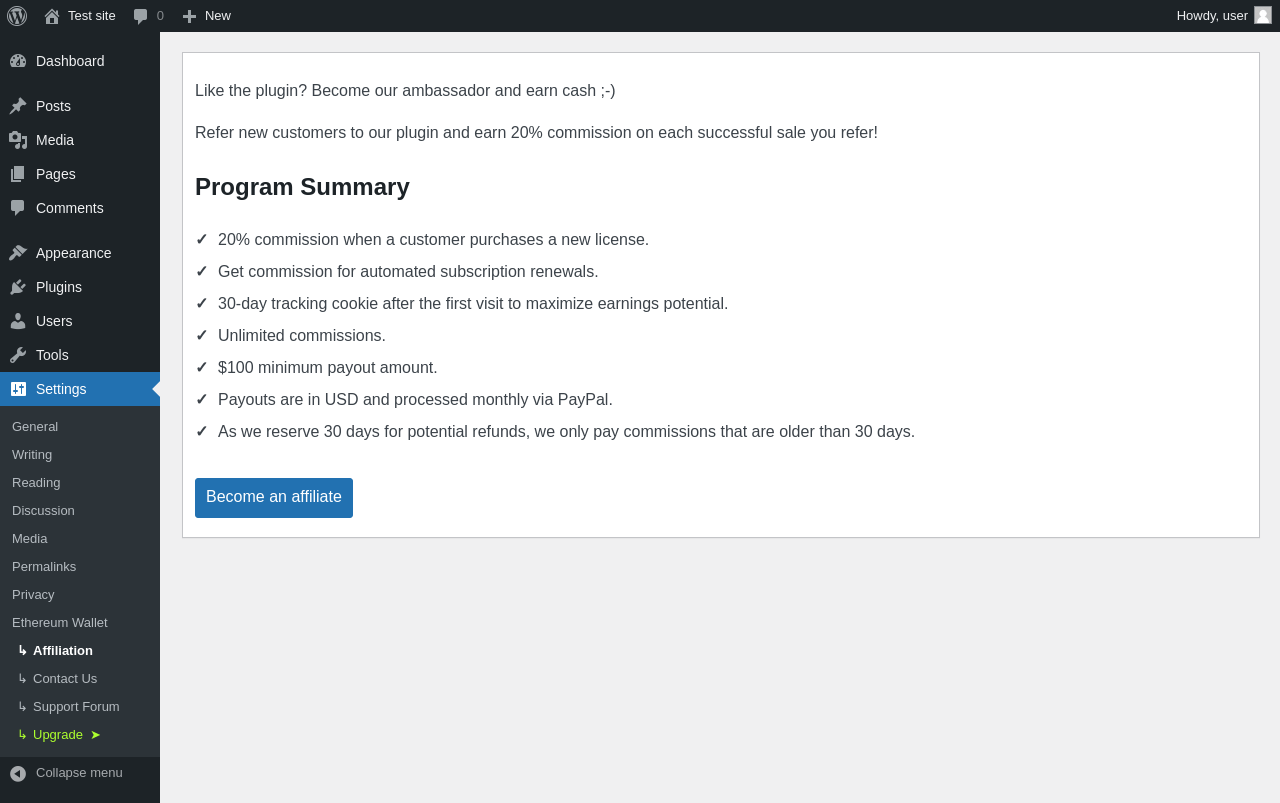Open Media settings submenu item
Screen dimensions: 1280x803
[30, 539]
